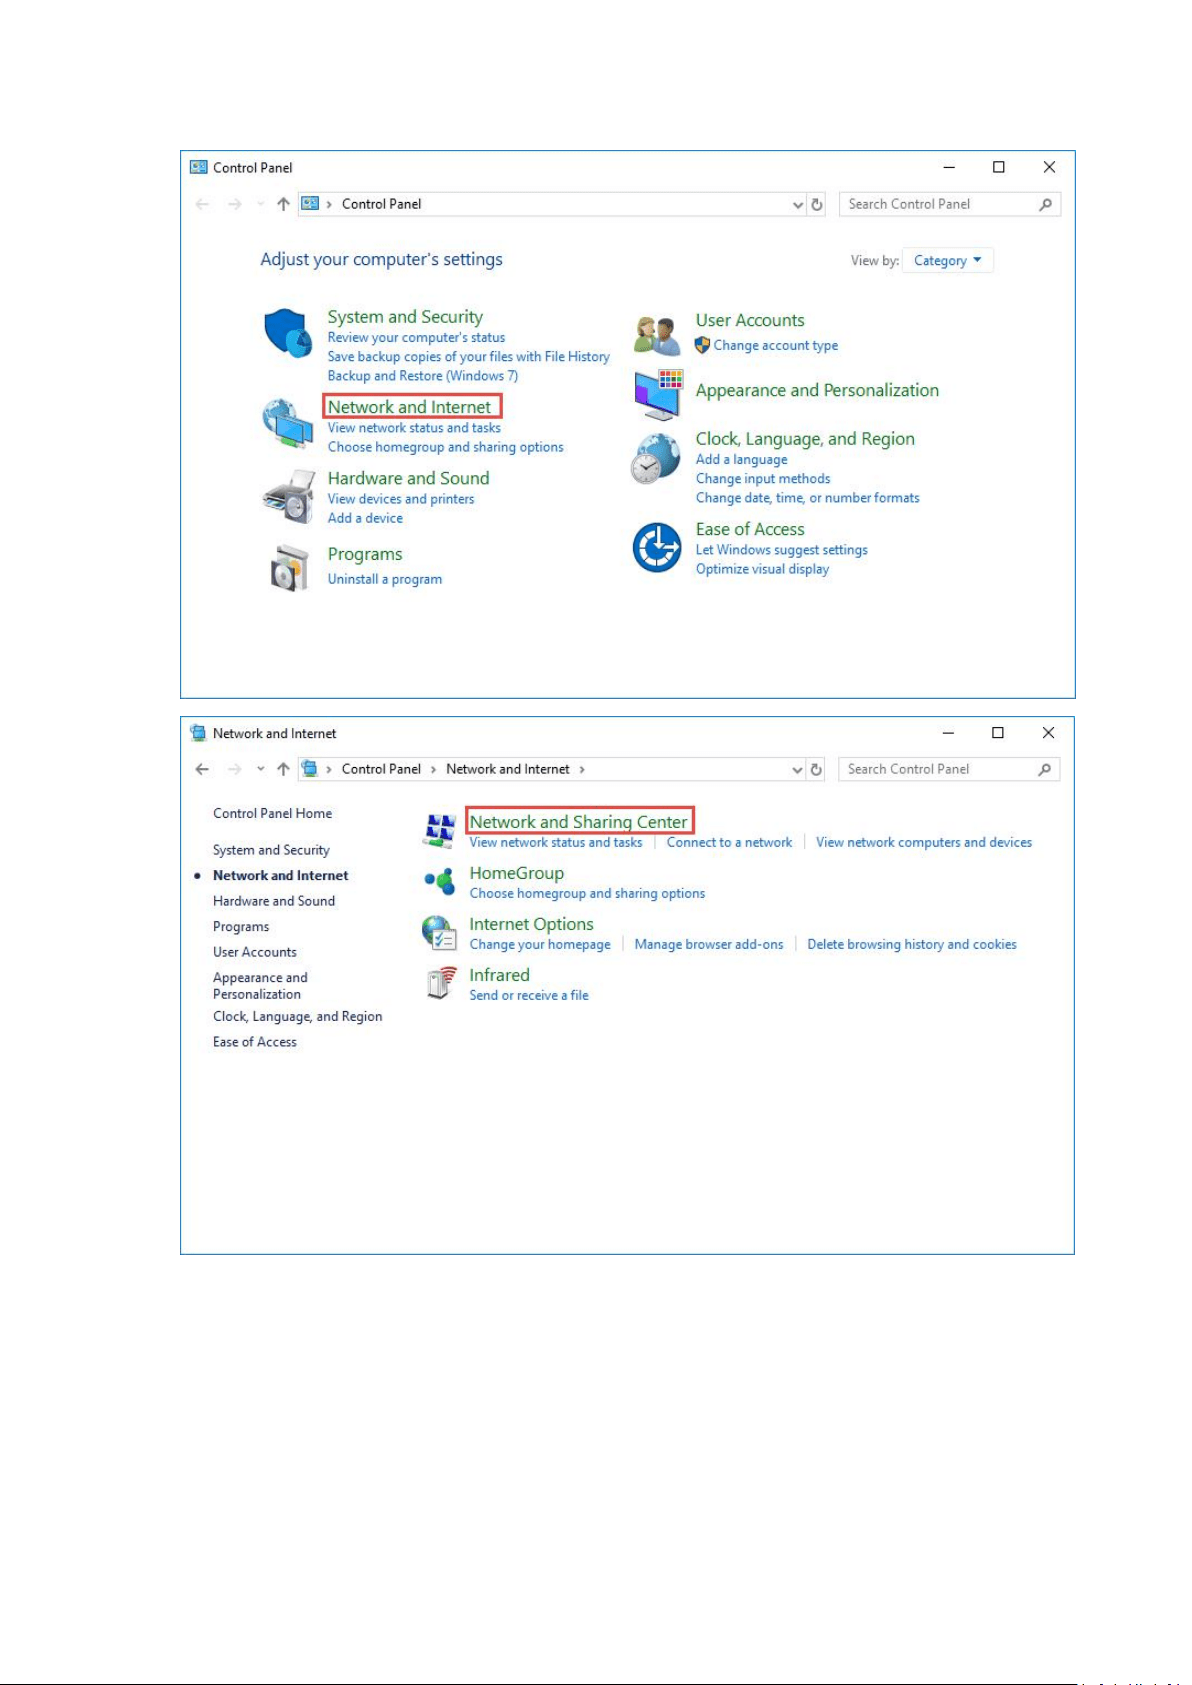The width and height of the screenshot is (1192, 1685).
Task: Click Review your computer's status
Action: (x=416, y=338)
